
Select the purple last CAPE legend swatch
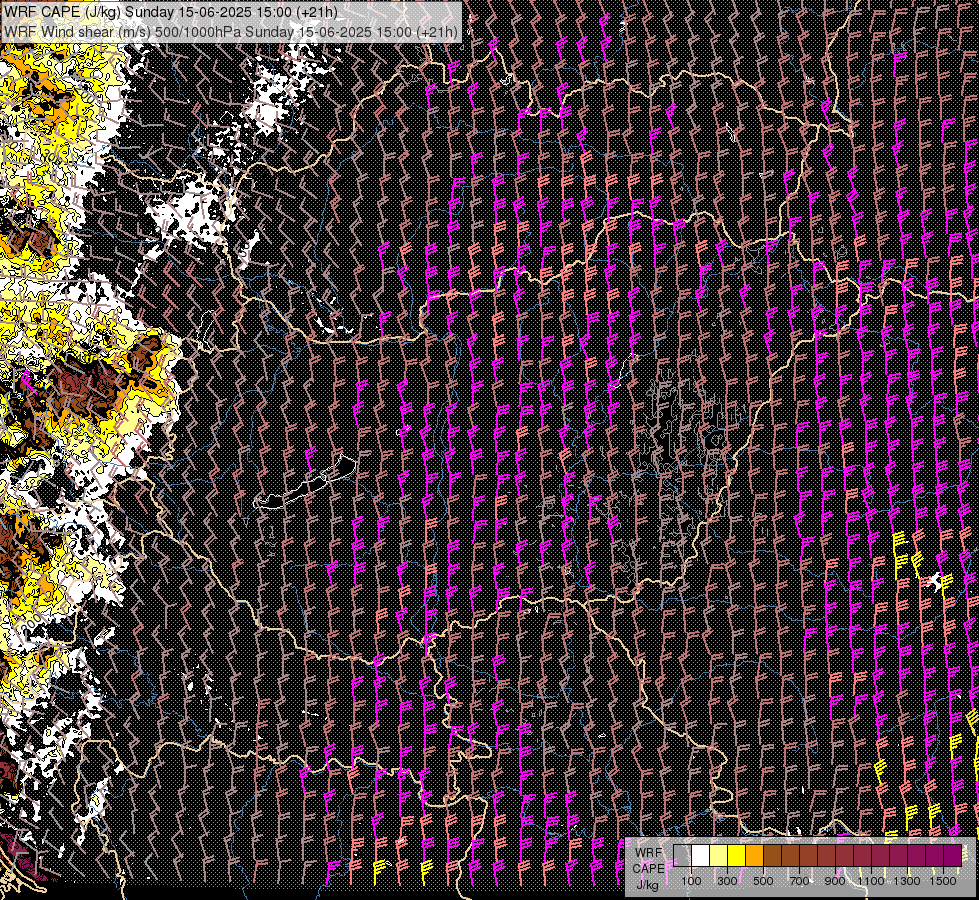click(952, 856)
